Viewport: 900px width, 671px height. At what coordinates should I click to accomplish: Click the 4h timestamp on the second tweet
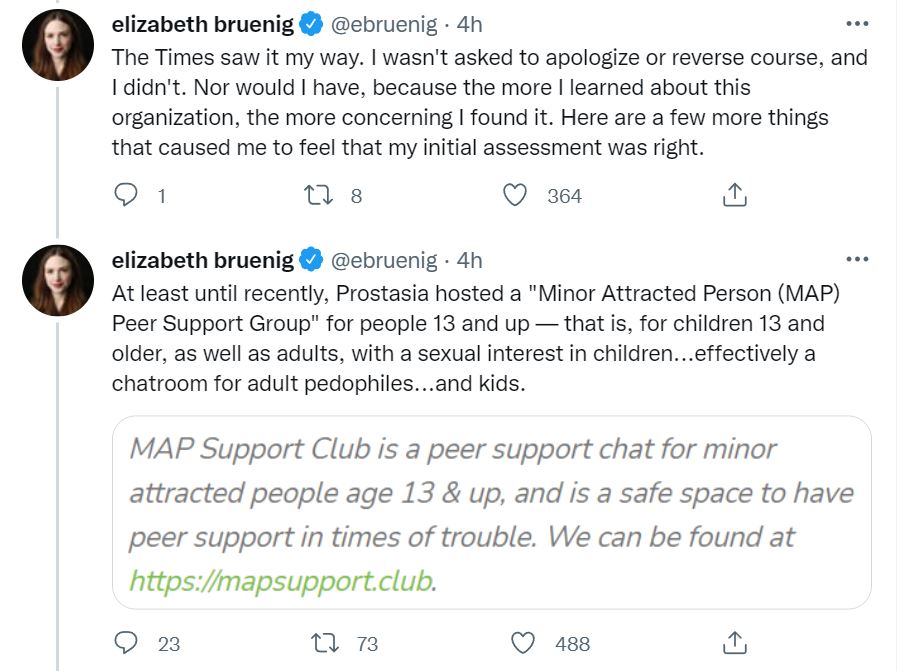point(470,260)
